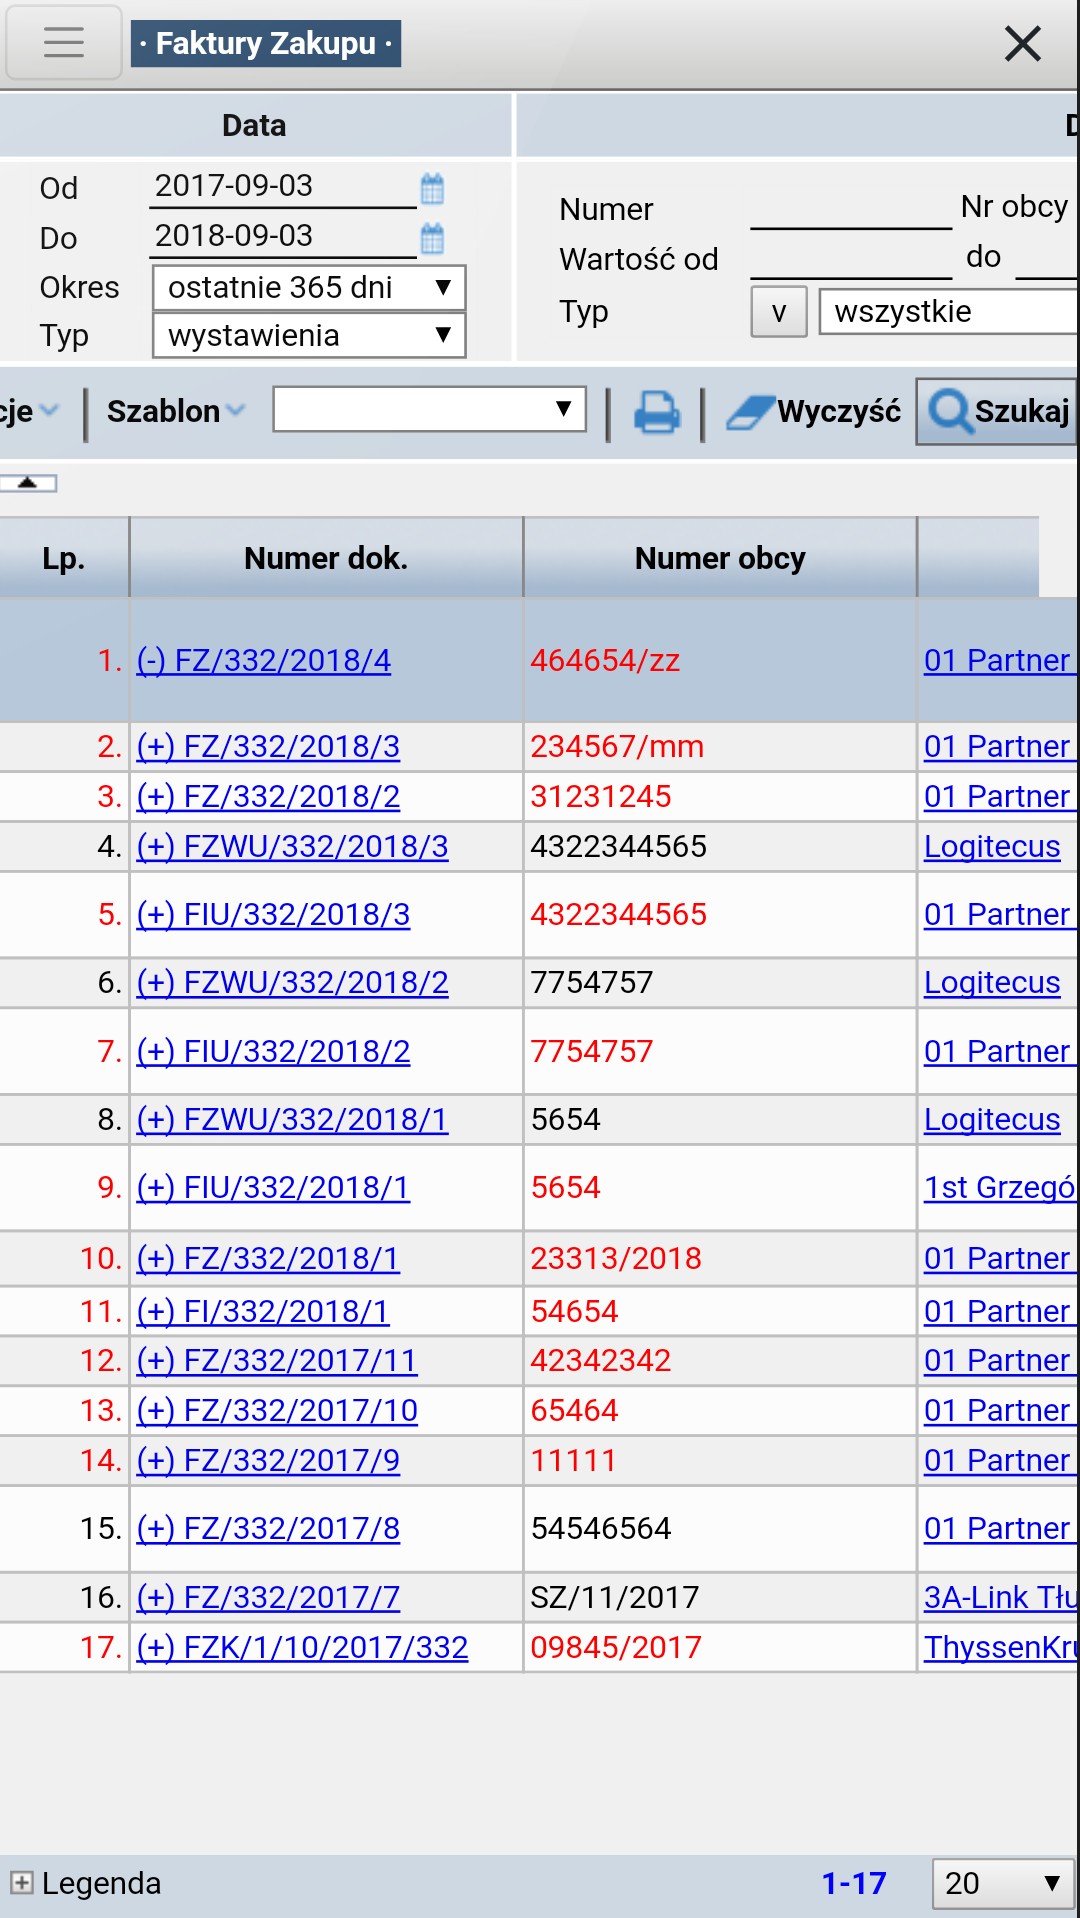Close the Faktury Zakupu window
Image resolution: width=1080 pixels, height=1918 pixels.
coord(1022,44)
